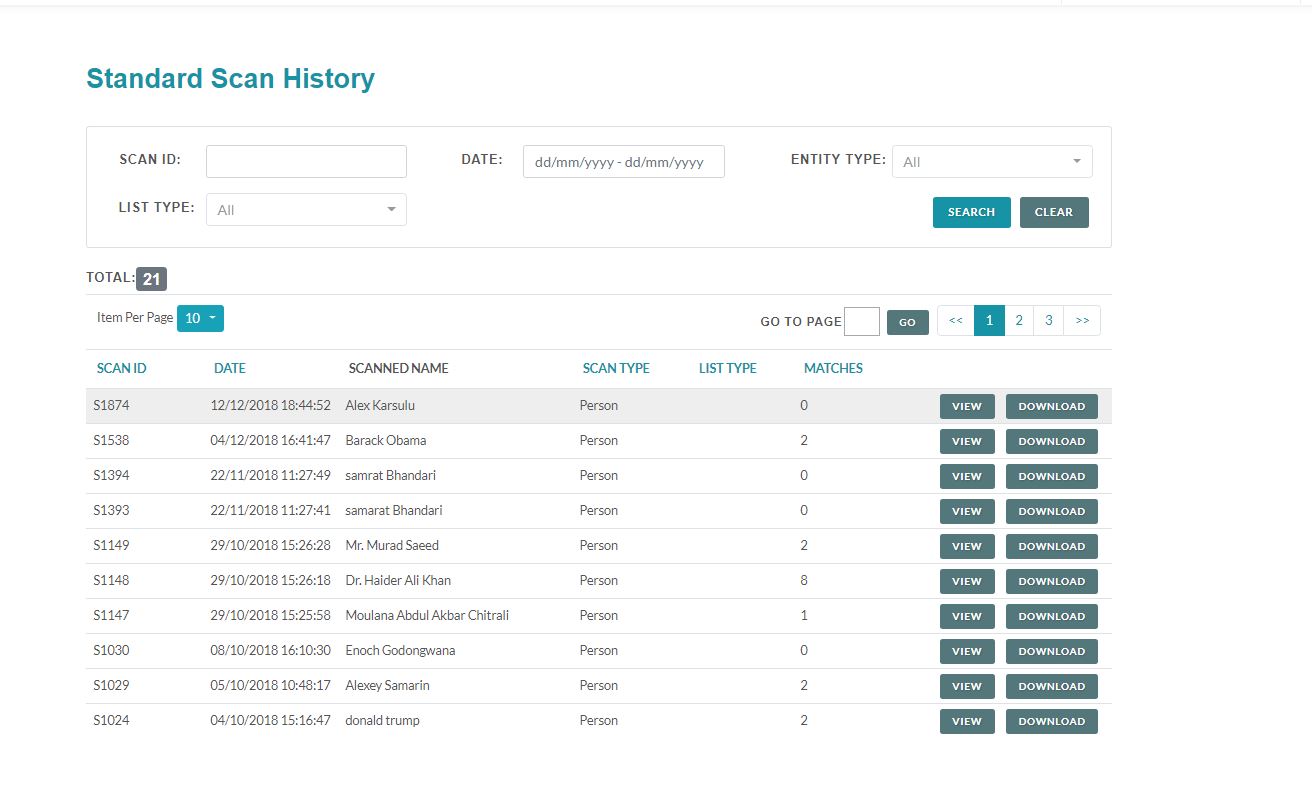Screen dimensions: 1312x801
Task: Click the Scan ID input field
Action: pos(306,162)
